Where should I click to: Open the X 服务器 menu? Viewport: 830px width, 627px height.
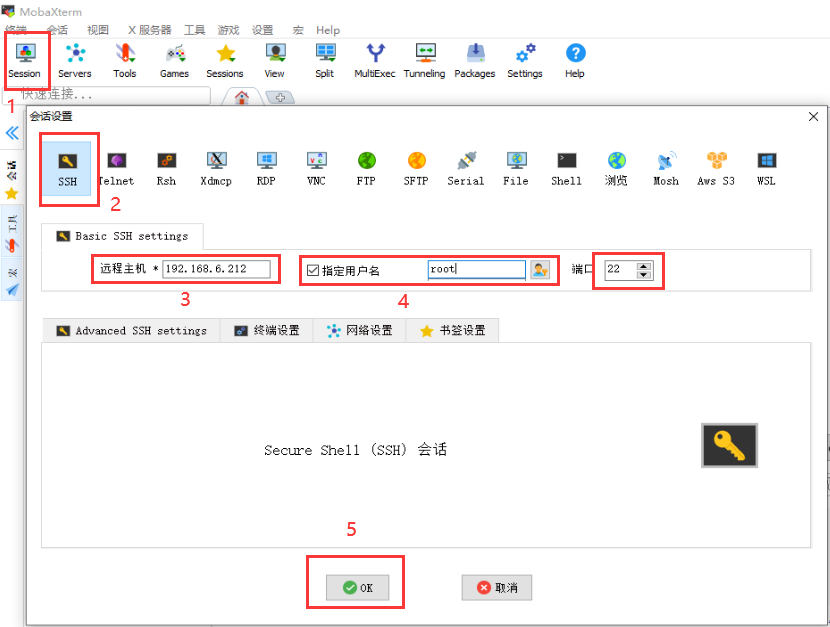click(150, 30)
